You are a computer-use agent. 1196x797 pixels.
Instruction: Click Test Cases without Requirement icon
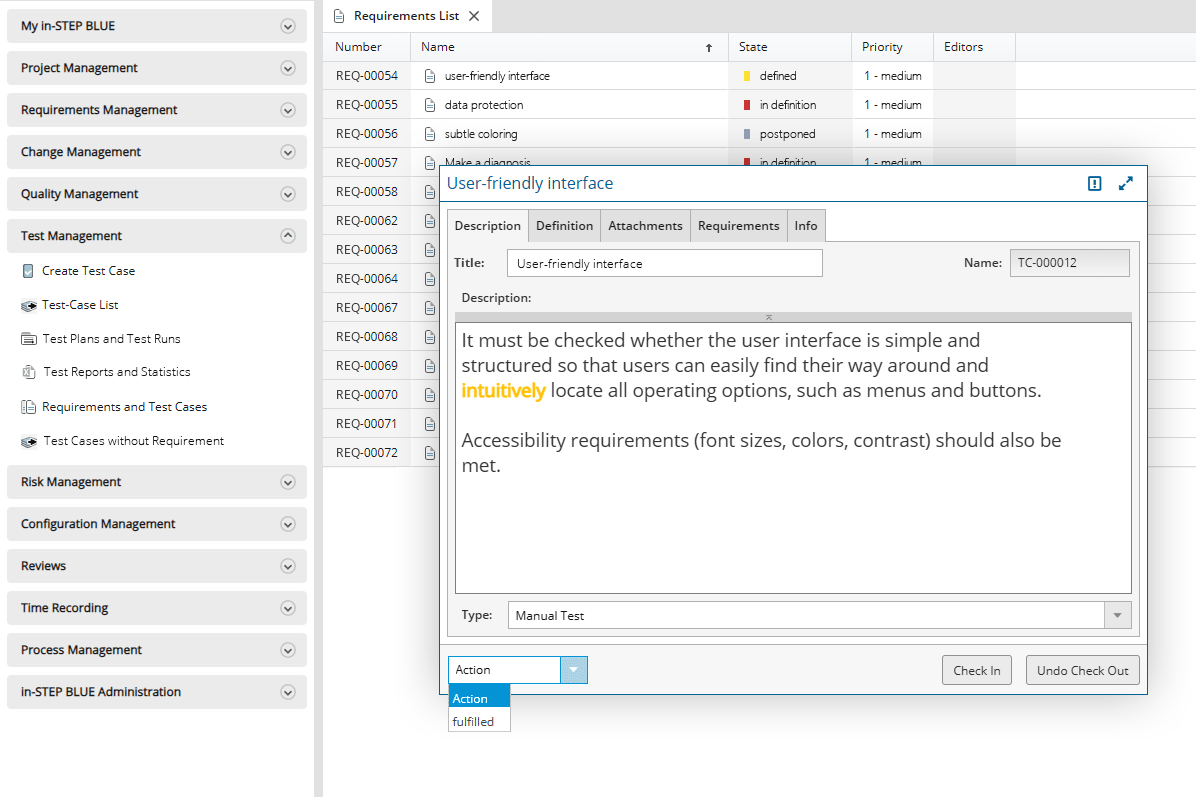point(28,441)
